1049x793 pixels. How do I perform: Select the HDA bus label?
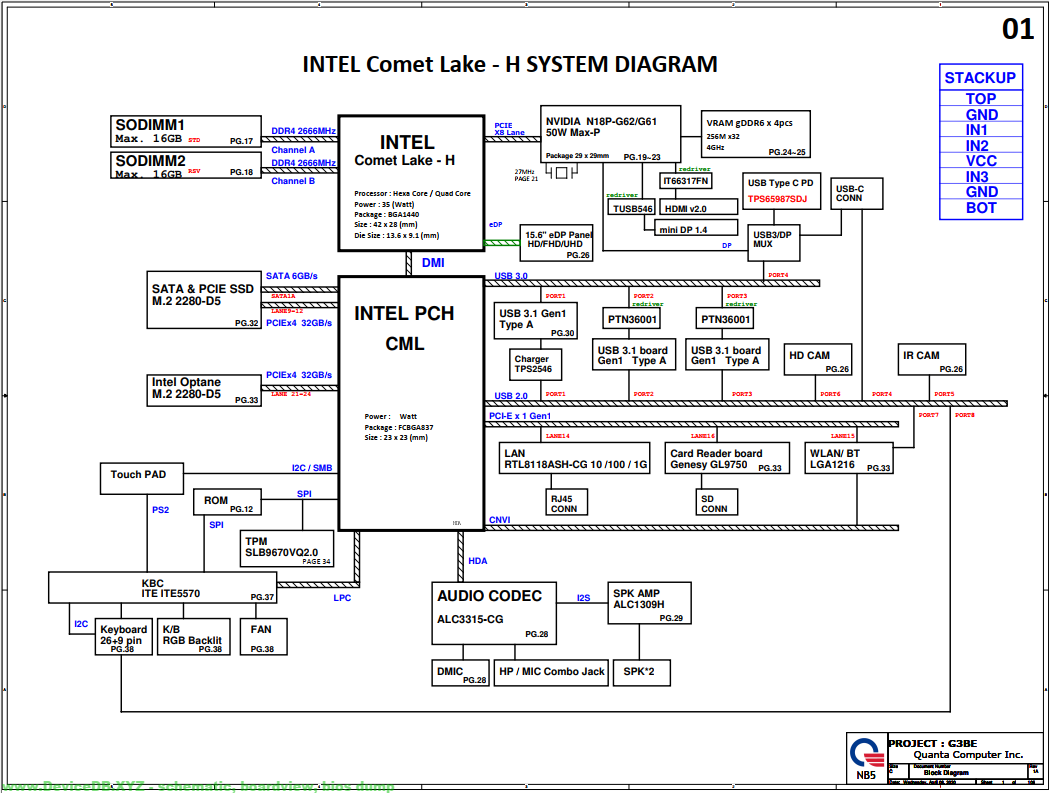(478, 561)
